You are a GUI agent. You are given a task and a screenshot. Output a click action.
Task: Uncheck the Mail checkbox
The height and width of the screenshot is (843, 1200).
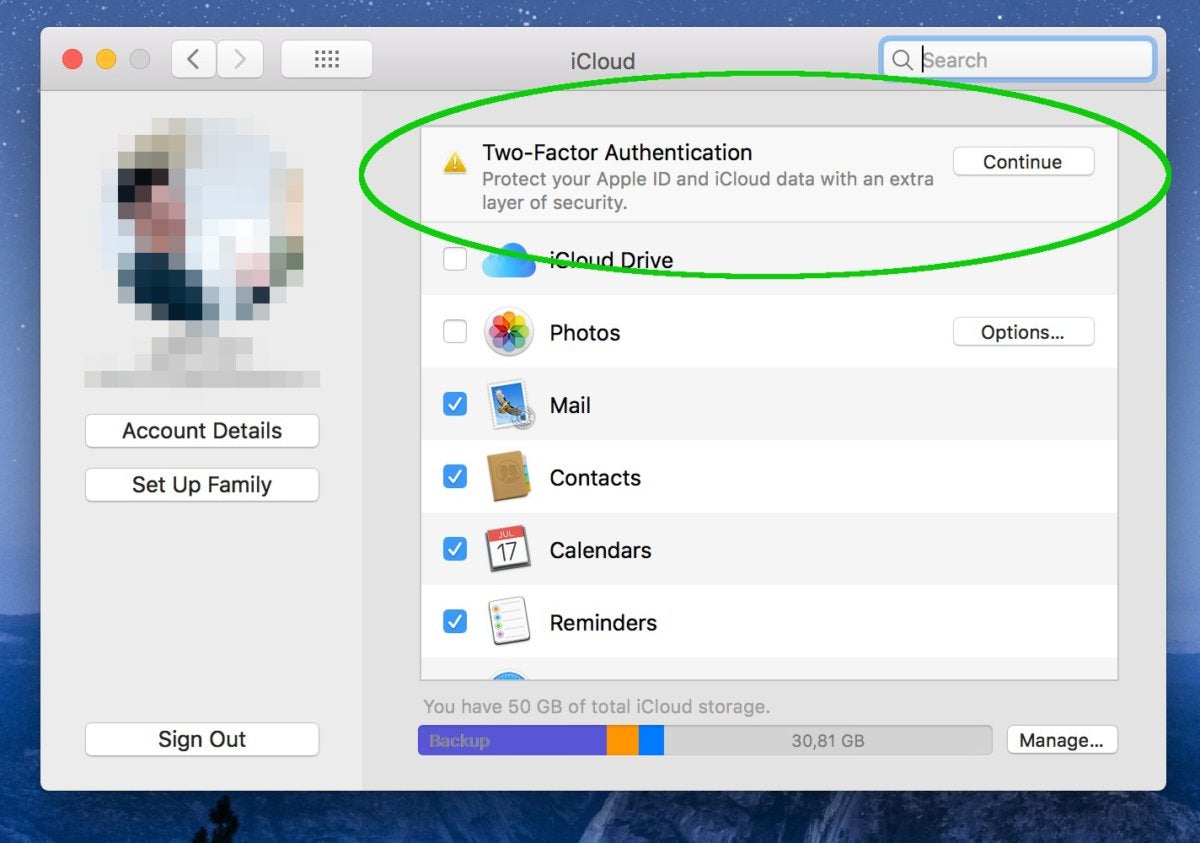455,405
